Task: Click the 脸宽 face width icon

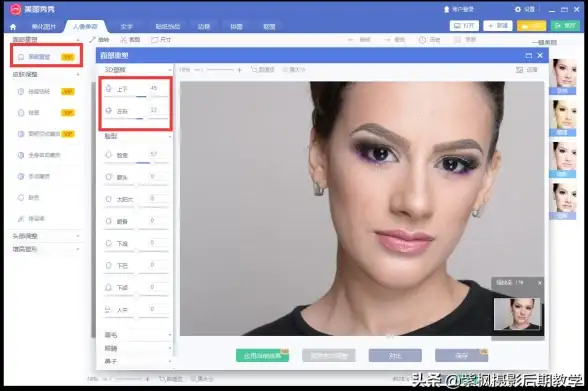Action: tap(109, 155)
